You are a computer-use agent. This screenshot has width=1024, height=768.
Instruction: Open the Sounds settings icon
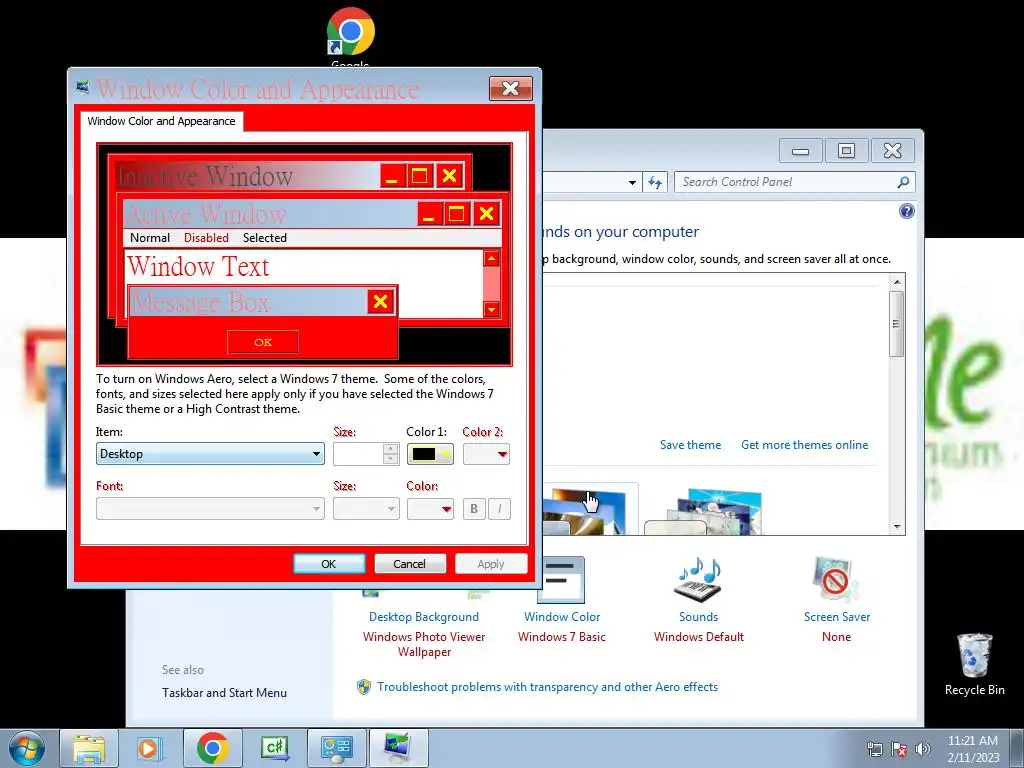[698, 581]
